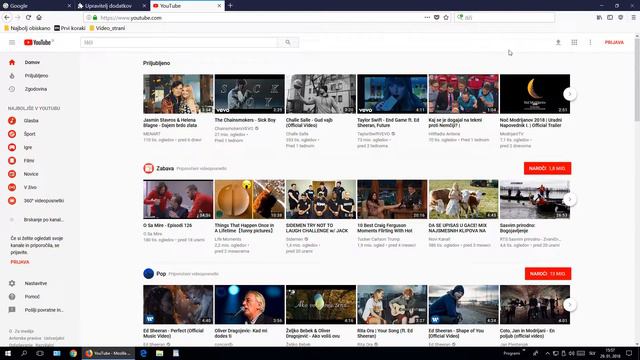640x360 pixels.
Task: Click the Firefox search box
Action: tap(505, 18)
